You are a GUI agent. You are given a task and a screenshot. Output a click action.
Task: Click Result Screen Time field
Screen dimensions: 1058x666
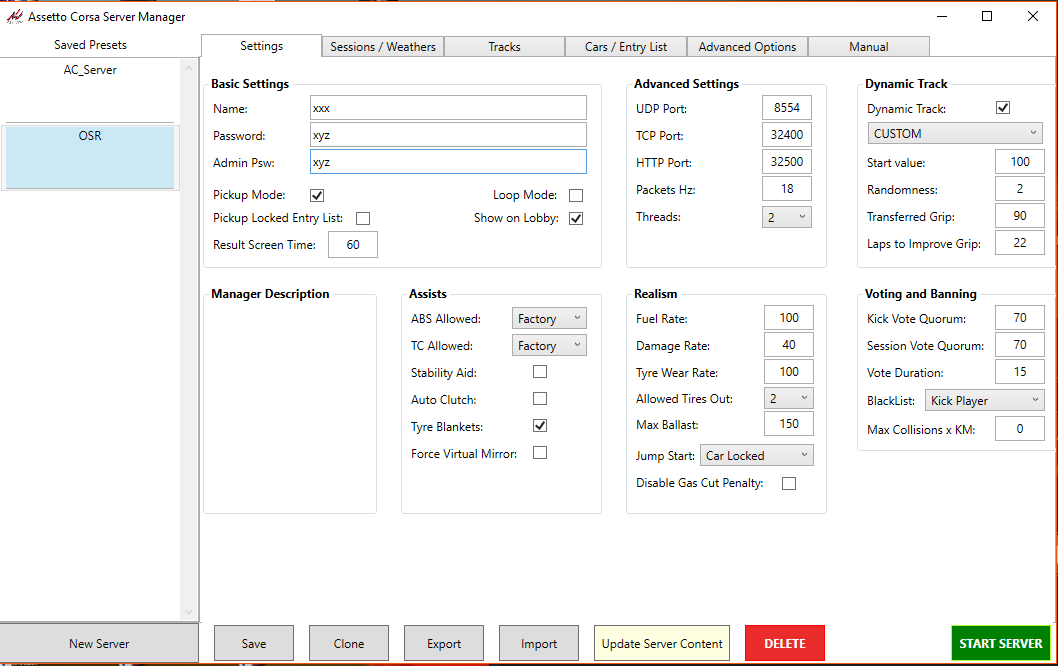point(353,245)
